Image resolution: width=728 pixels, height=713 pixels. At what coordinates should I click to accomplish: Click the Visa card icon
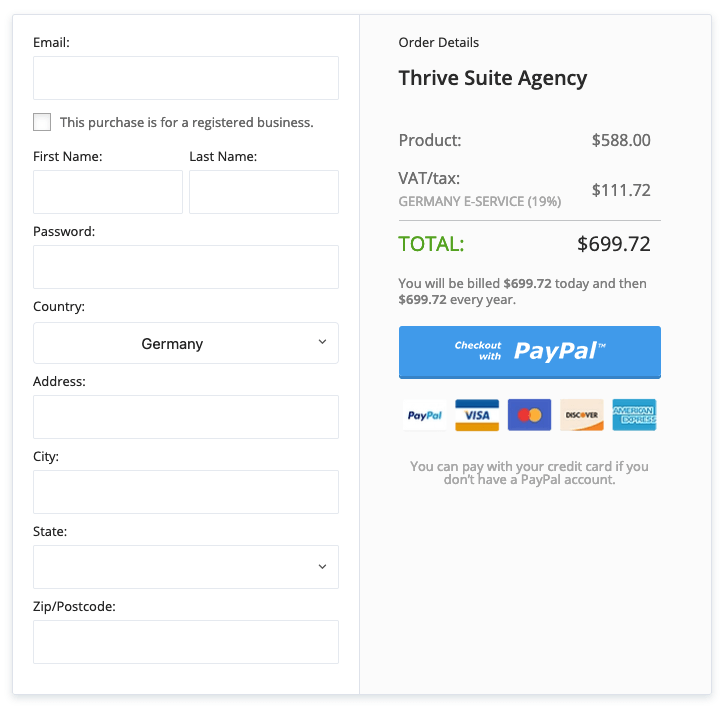(x=477, y=415)
